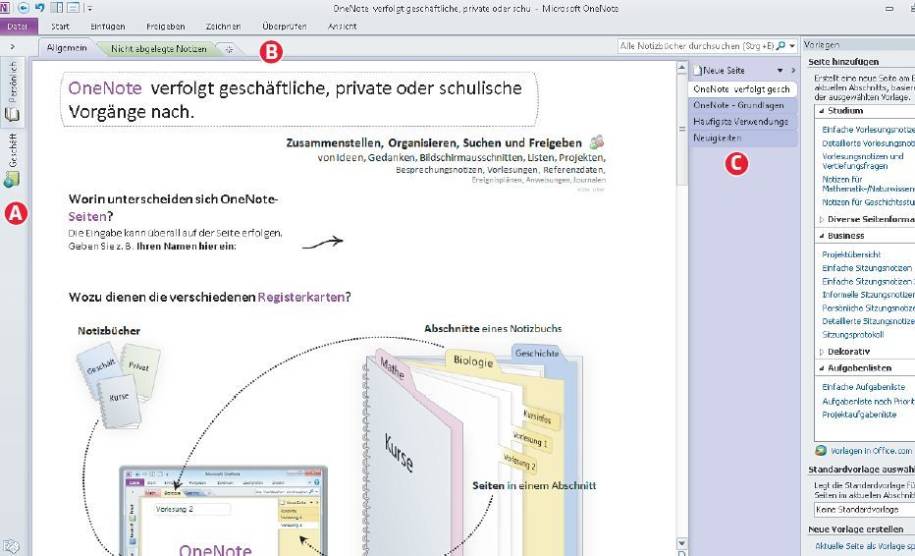
Task: Open the Neue Seite dropdown arrow
Action: pos(780,71)
